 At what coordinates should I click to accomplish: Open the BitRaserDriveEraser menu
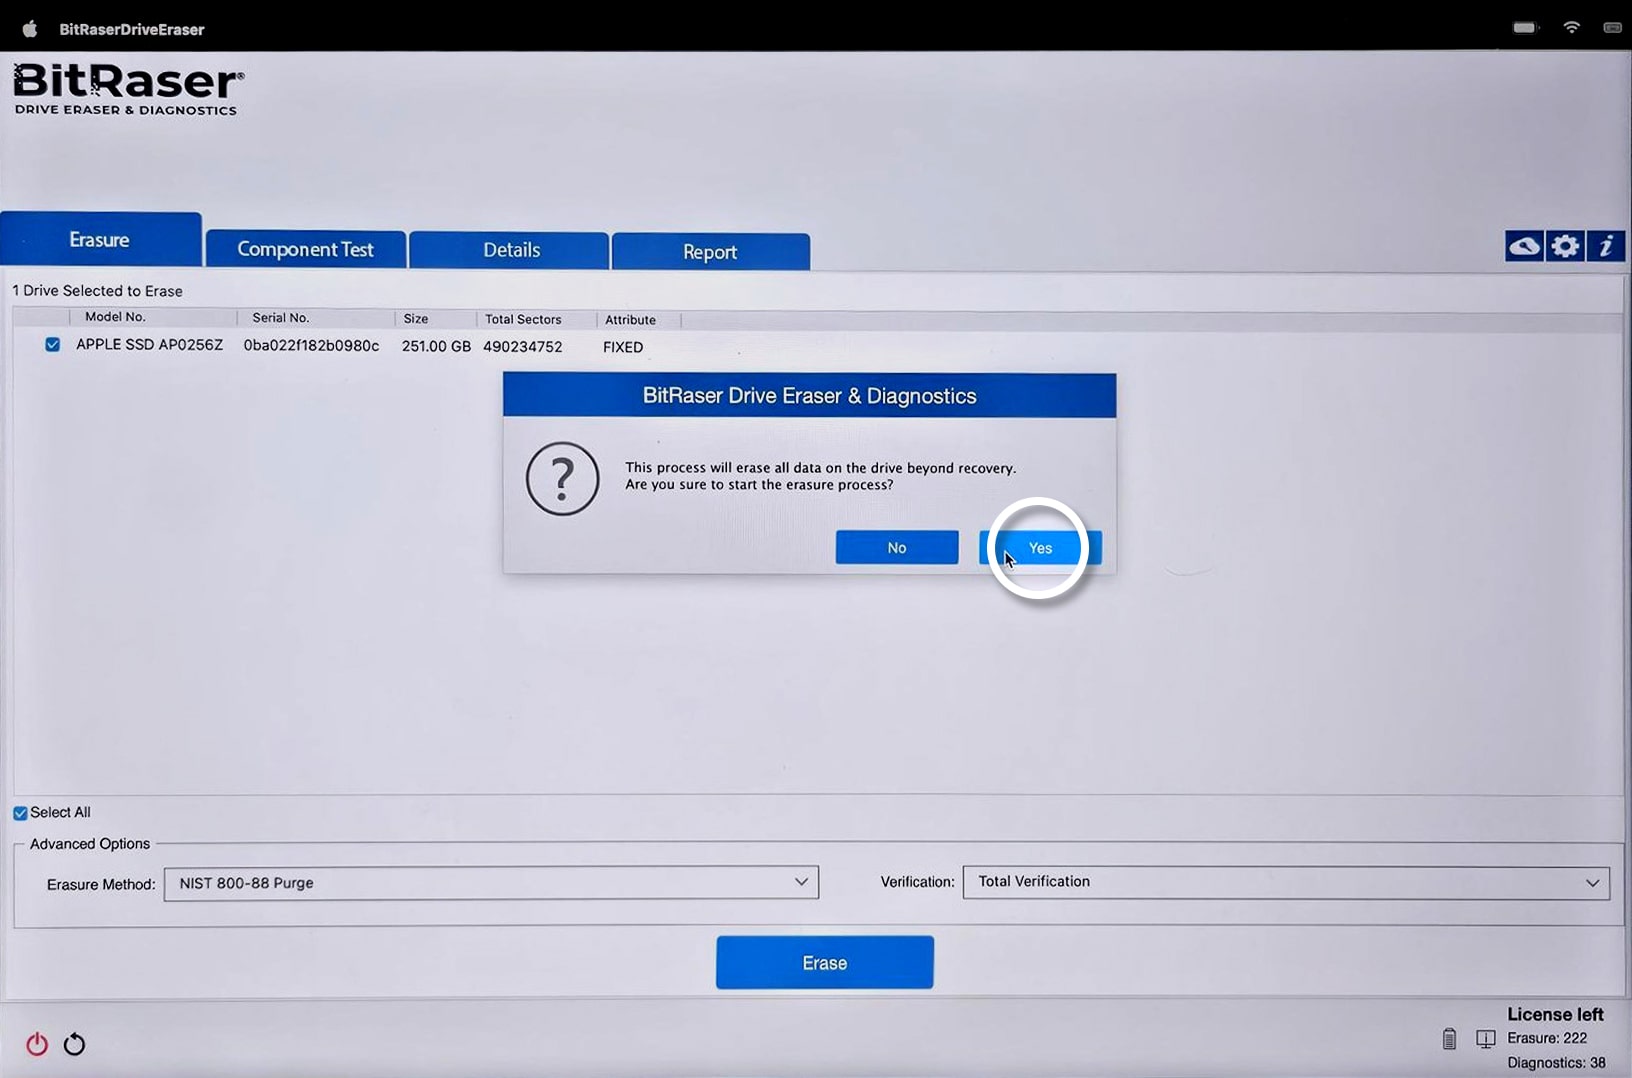tap(132, 30)
